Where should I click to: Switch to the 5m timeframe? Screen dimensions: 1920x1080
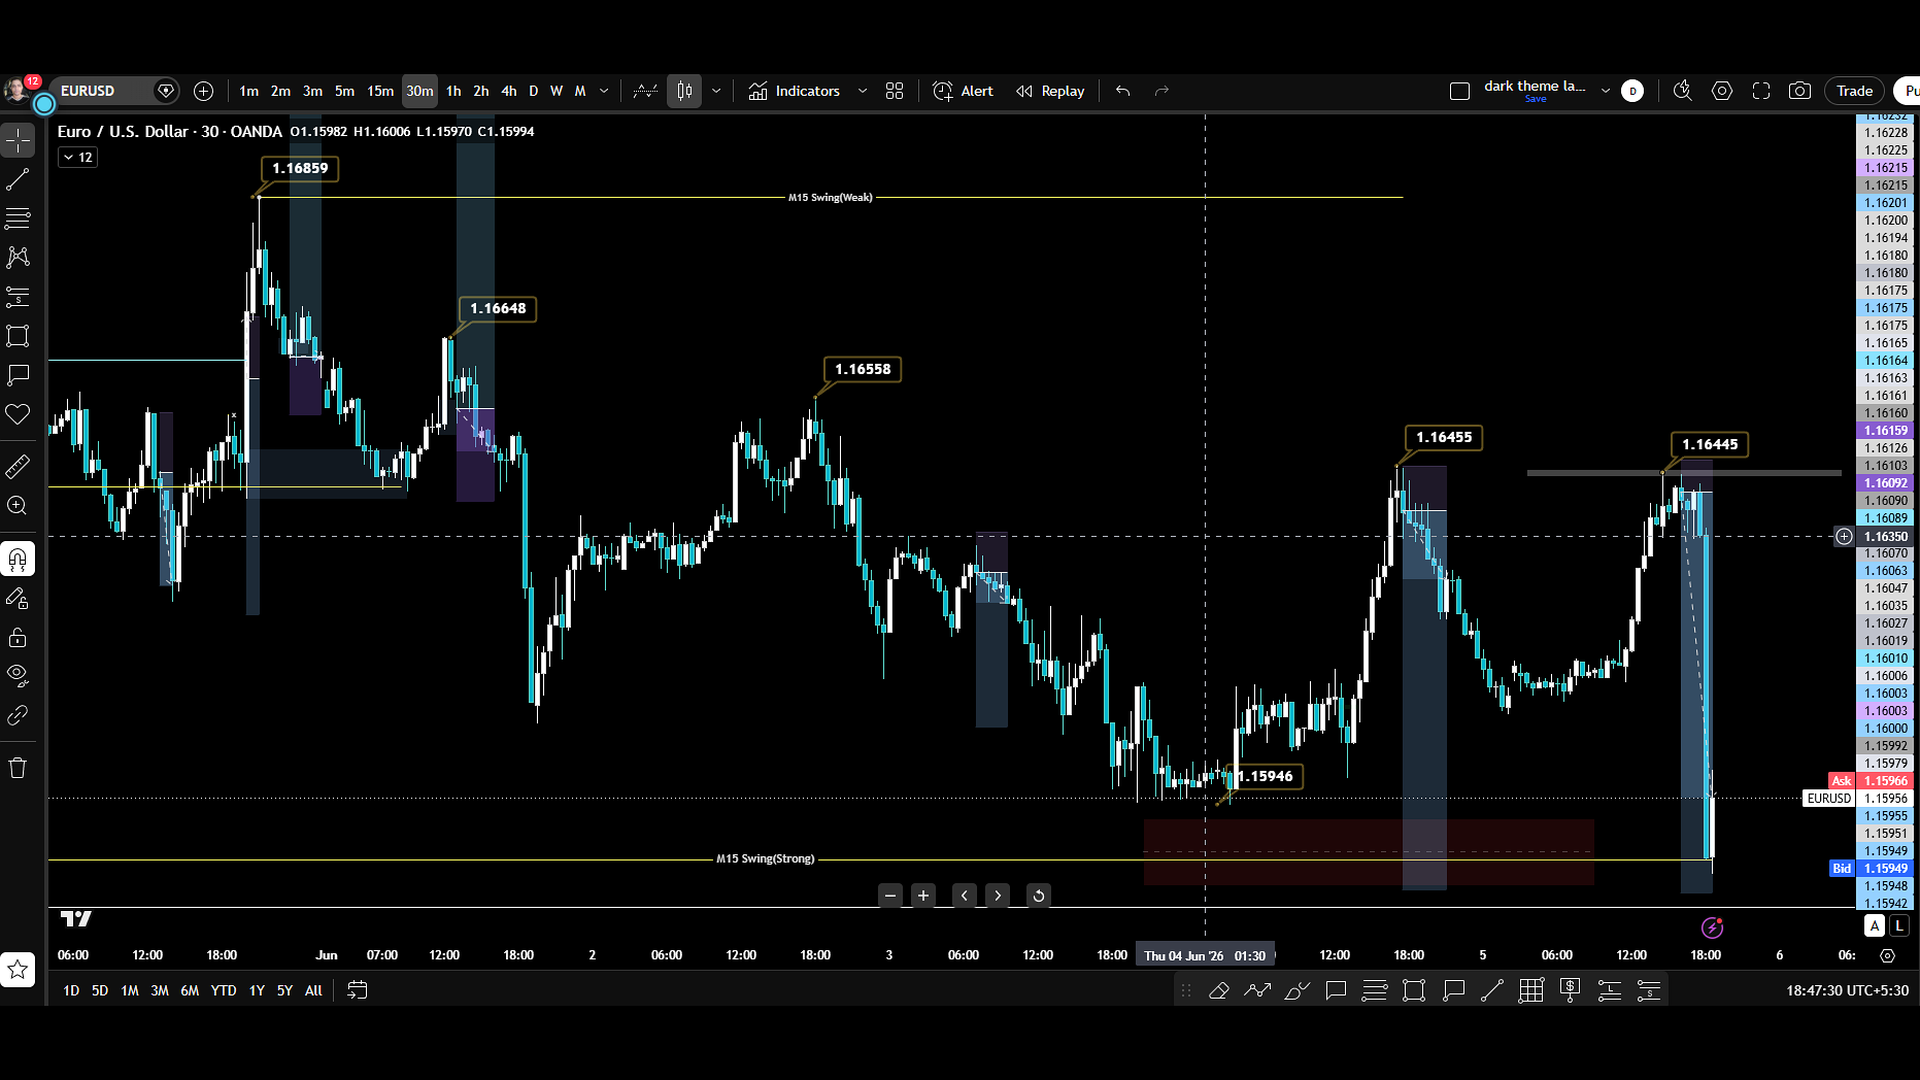tap(345, 91)
